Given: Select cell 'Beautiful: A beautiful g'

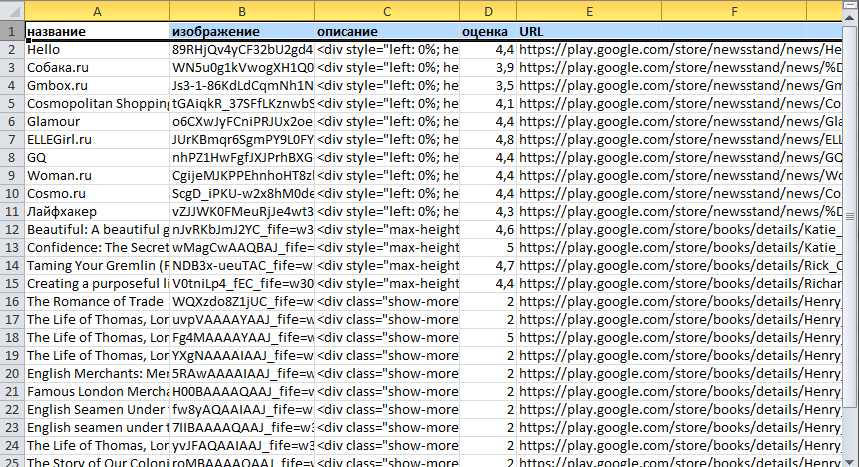Looking at the screenshot, I should click(x=97, y=229).
